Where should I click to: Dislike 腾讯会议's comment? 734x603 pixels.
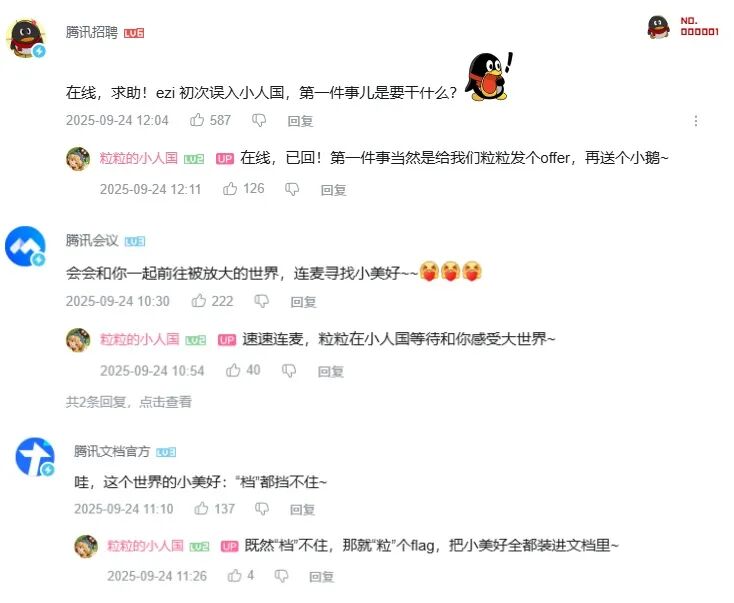(x=261, y=301)
